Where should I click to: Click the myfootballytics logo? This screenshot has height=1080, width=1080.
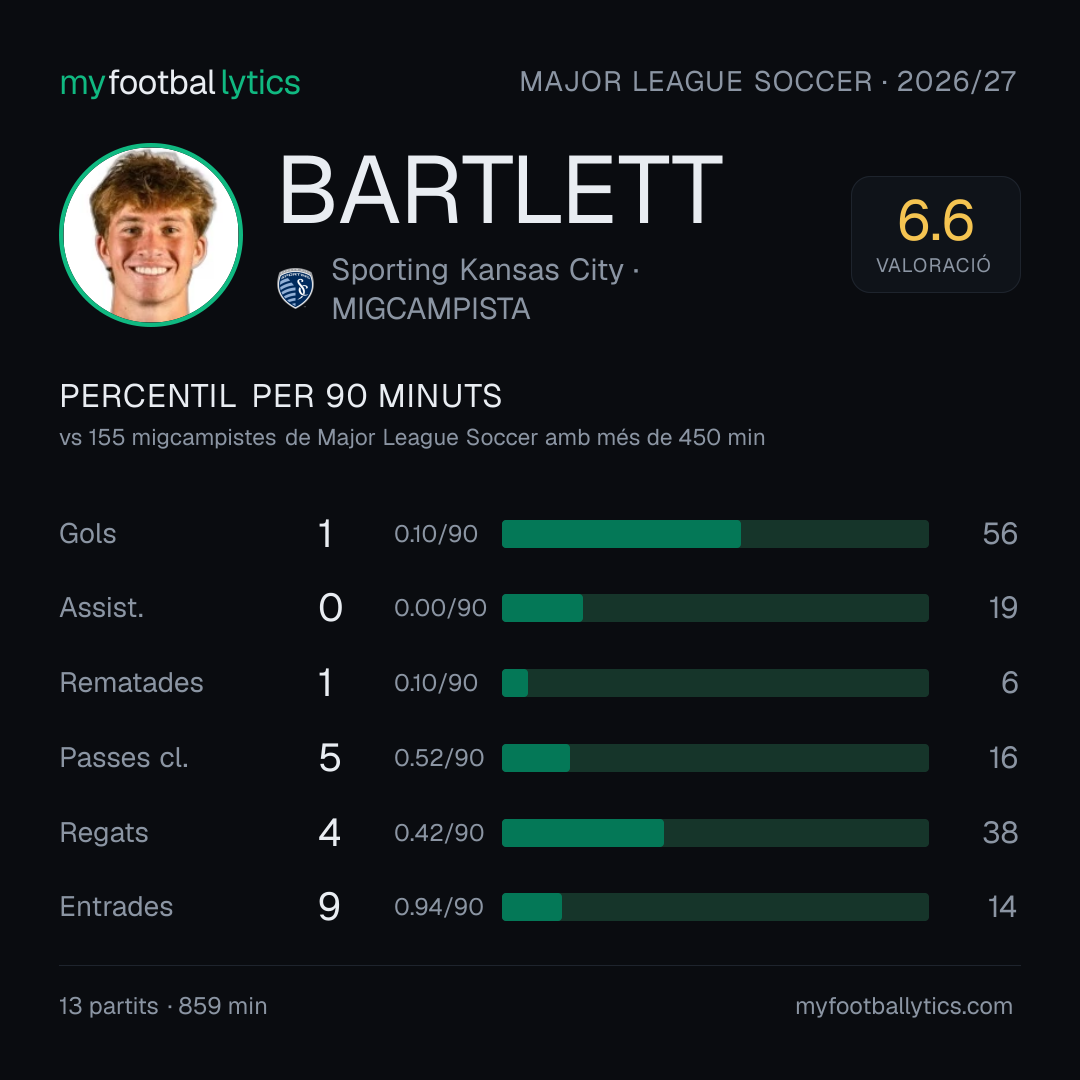click(180, 83)
